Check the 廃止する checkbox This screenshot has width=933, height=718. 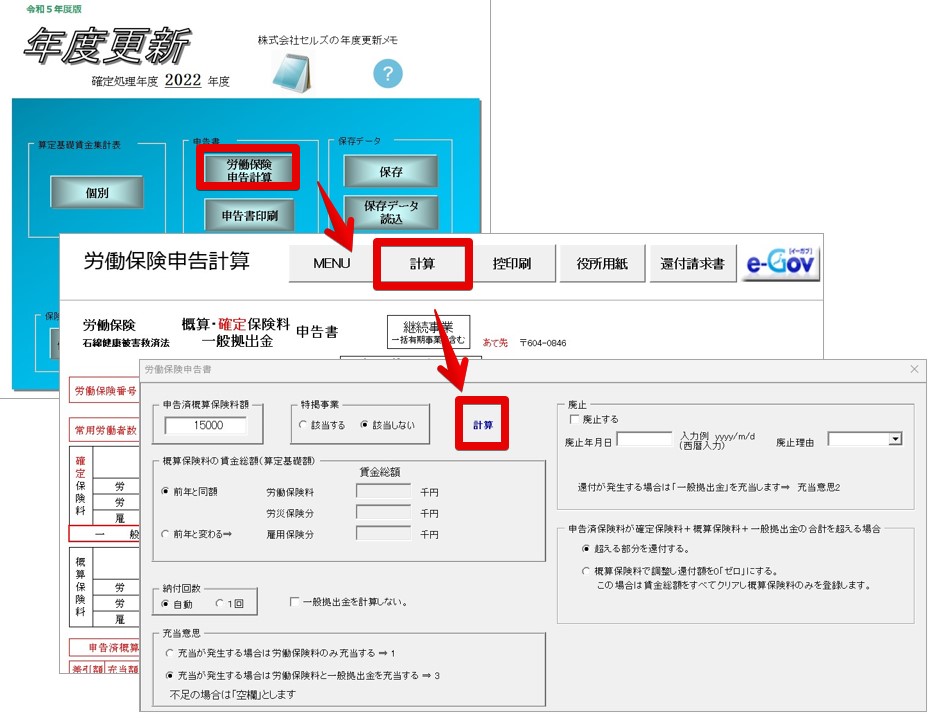pos(594,419)
